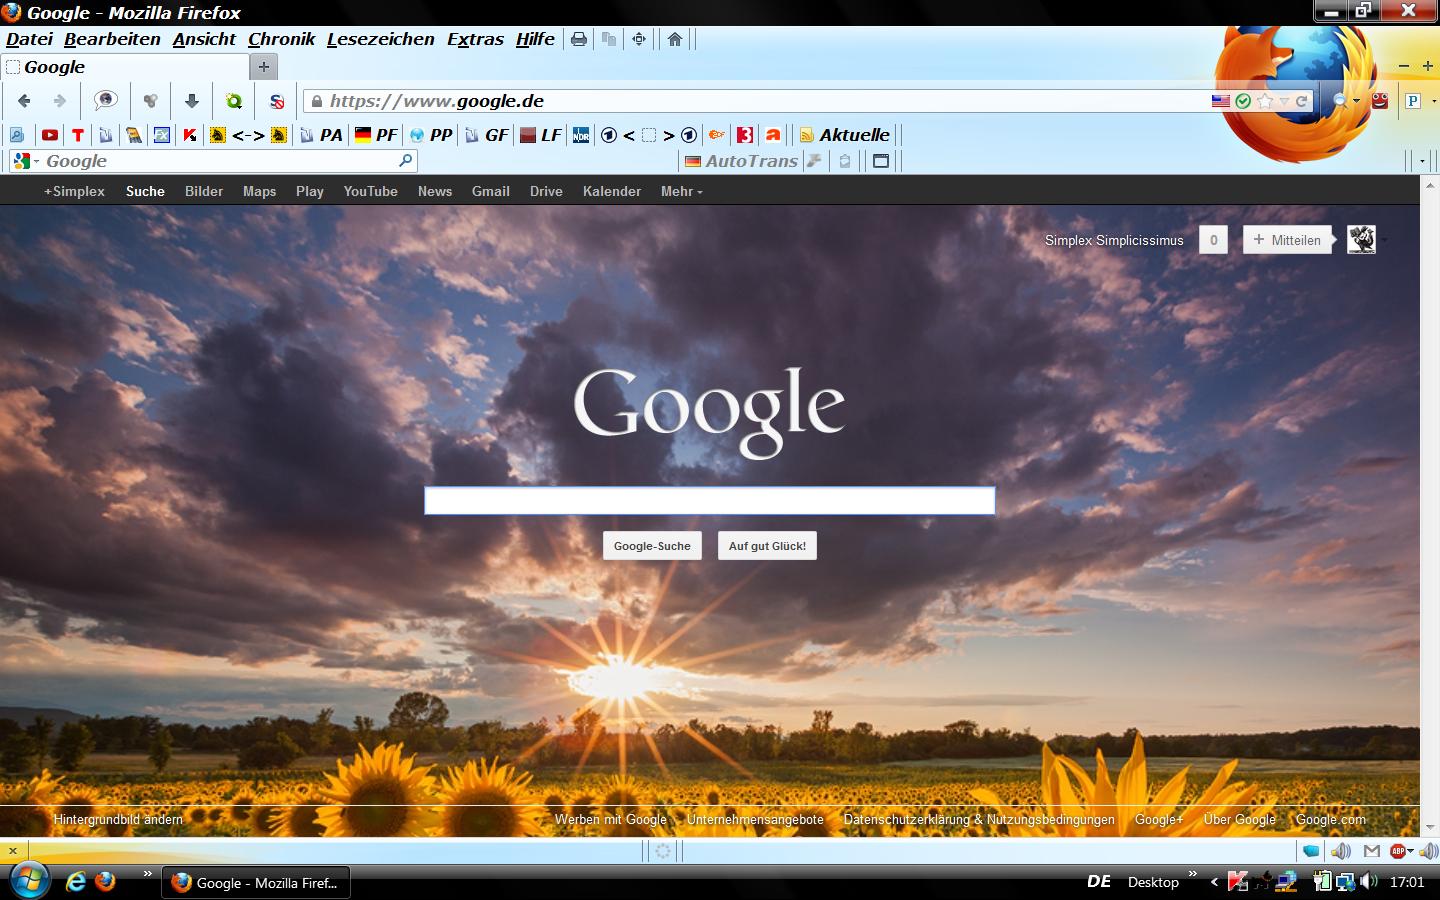Click the NDR bookmark icon

point(581,135)
